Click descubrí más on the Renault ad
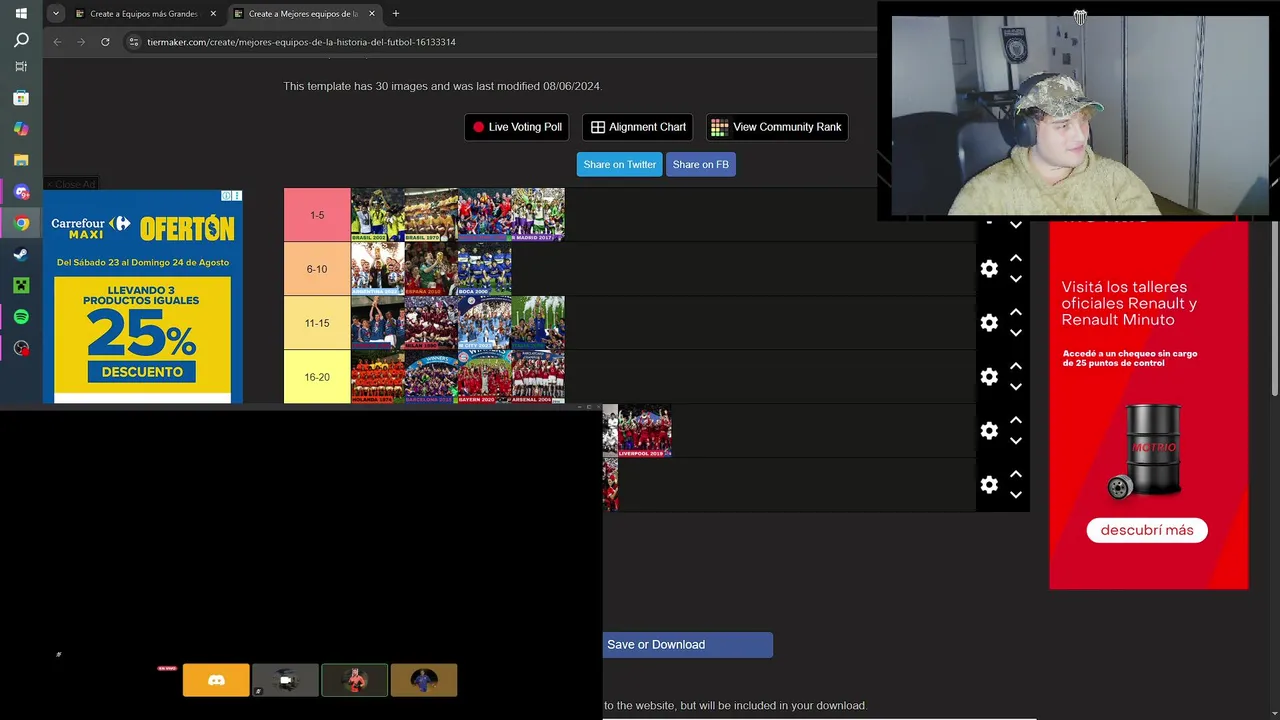Screen dimensions: 1280x720 pos(1147,530)
